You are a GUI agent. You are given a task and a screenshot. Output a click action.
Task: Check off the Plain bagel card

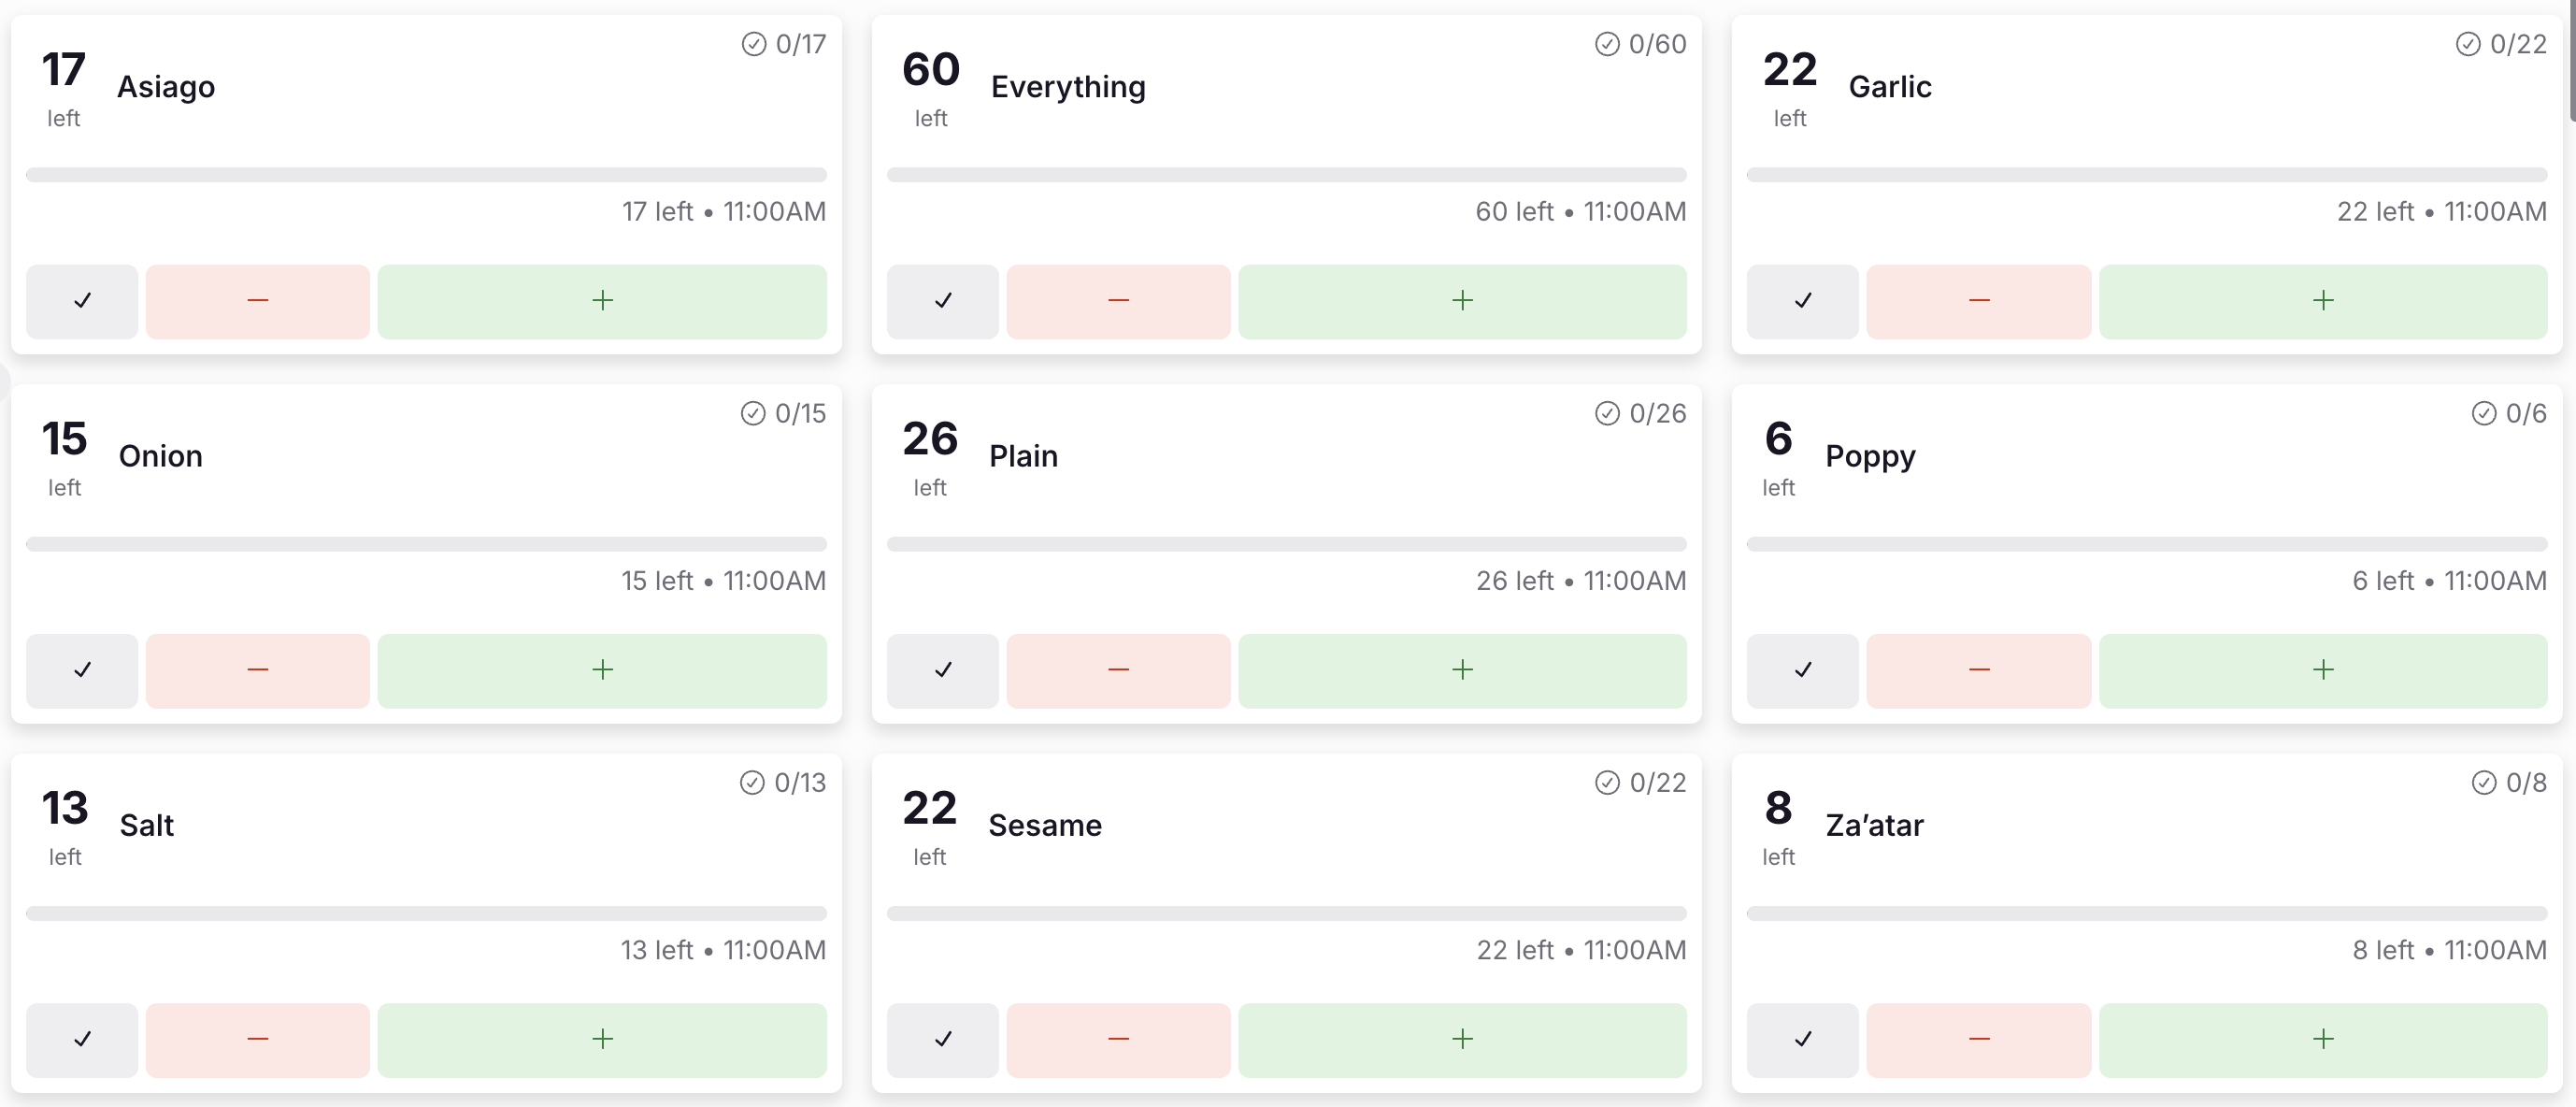tap(942, 670)
